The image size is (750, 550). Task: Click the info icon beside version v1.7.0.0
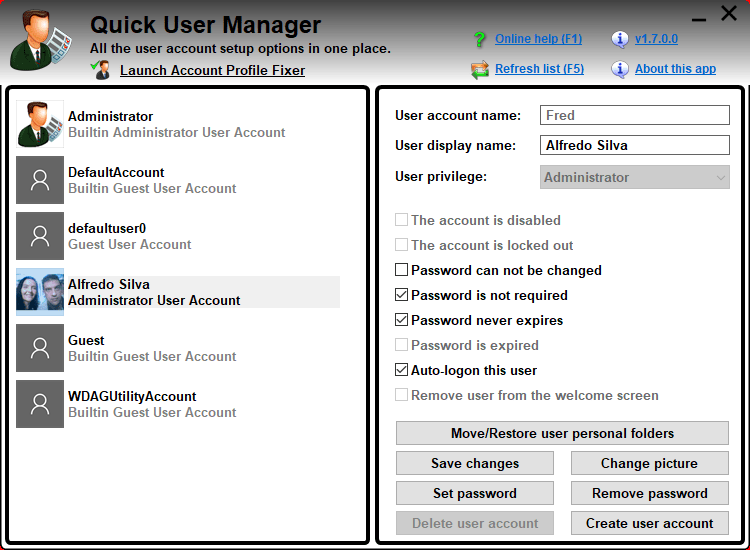(x=620, y=39)
